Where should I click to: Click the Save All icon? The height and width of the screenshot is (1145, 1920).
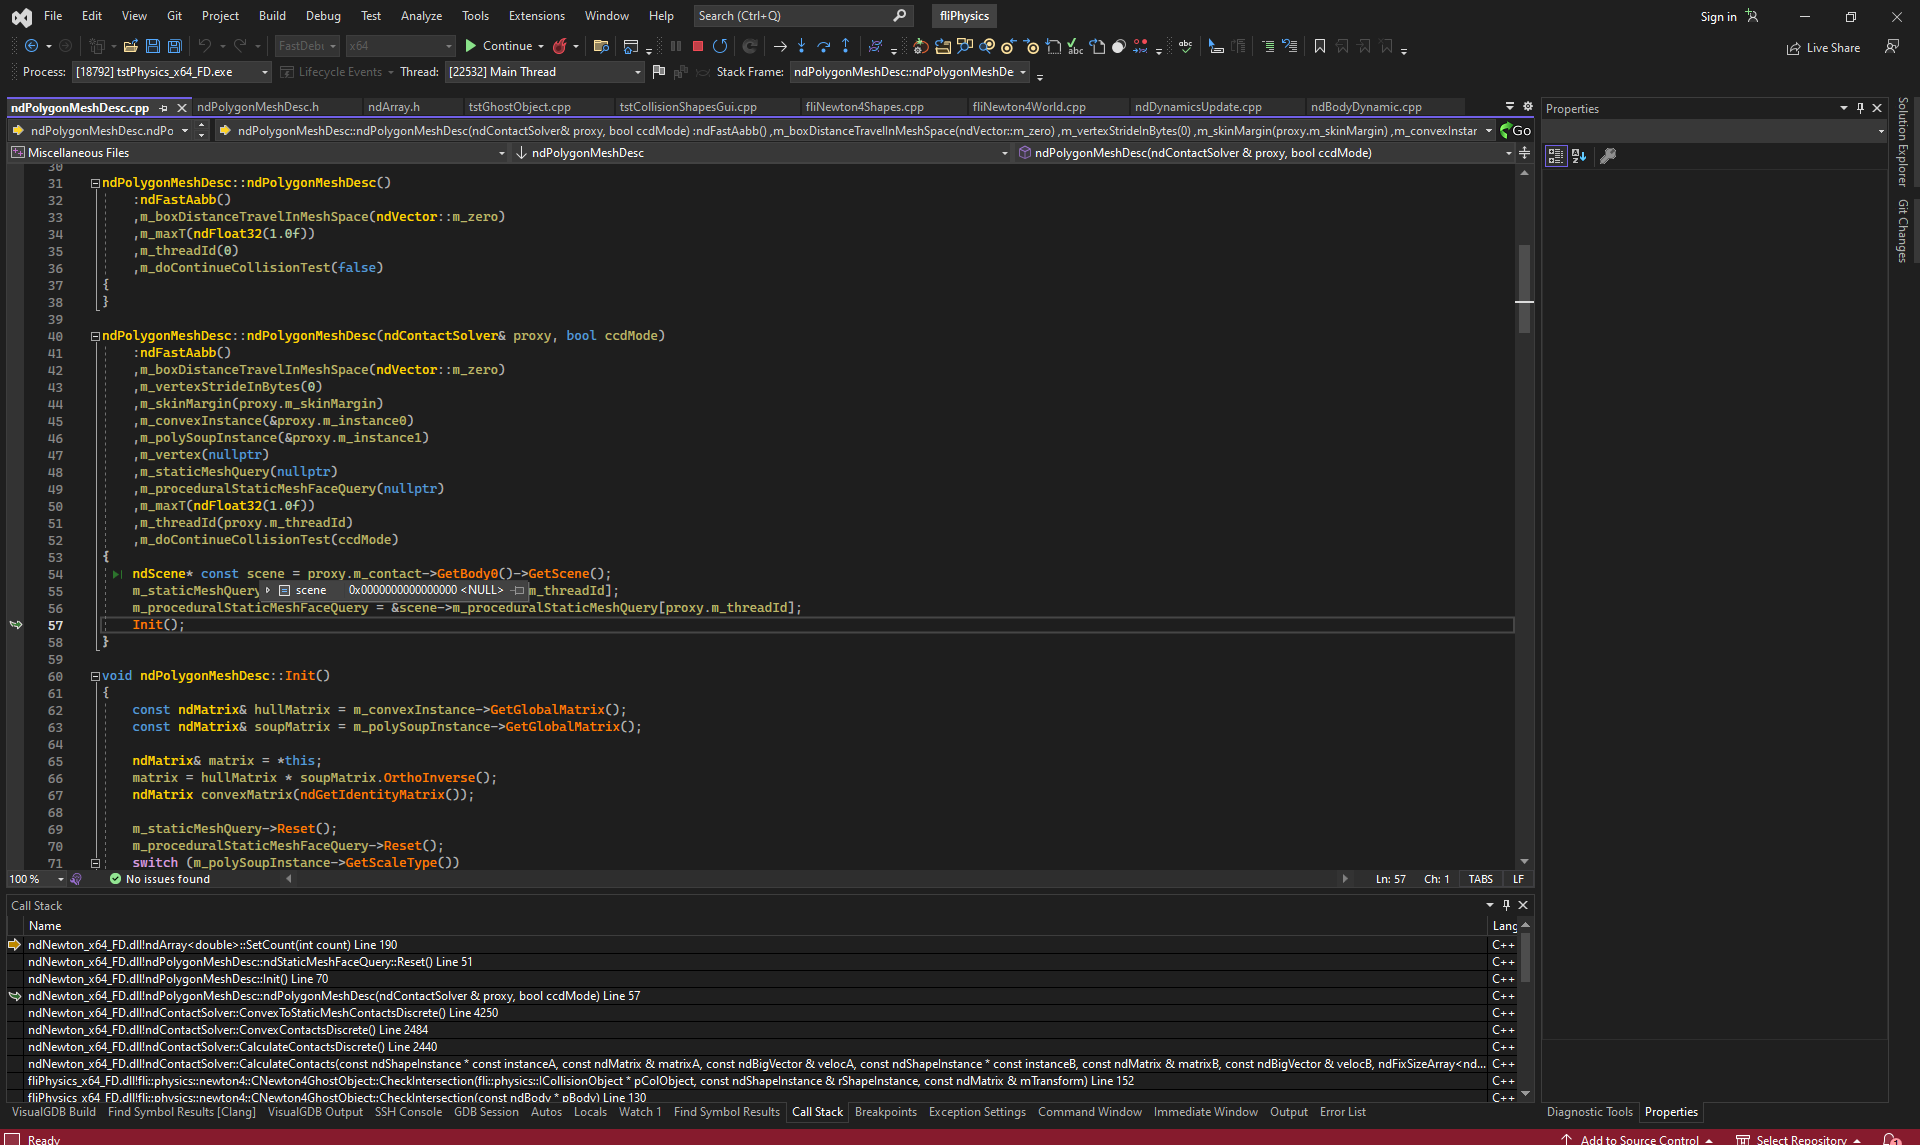point(174,46)
